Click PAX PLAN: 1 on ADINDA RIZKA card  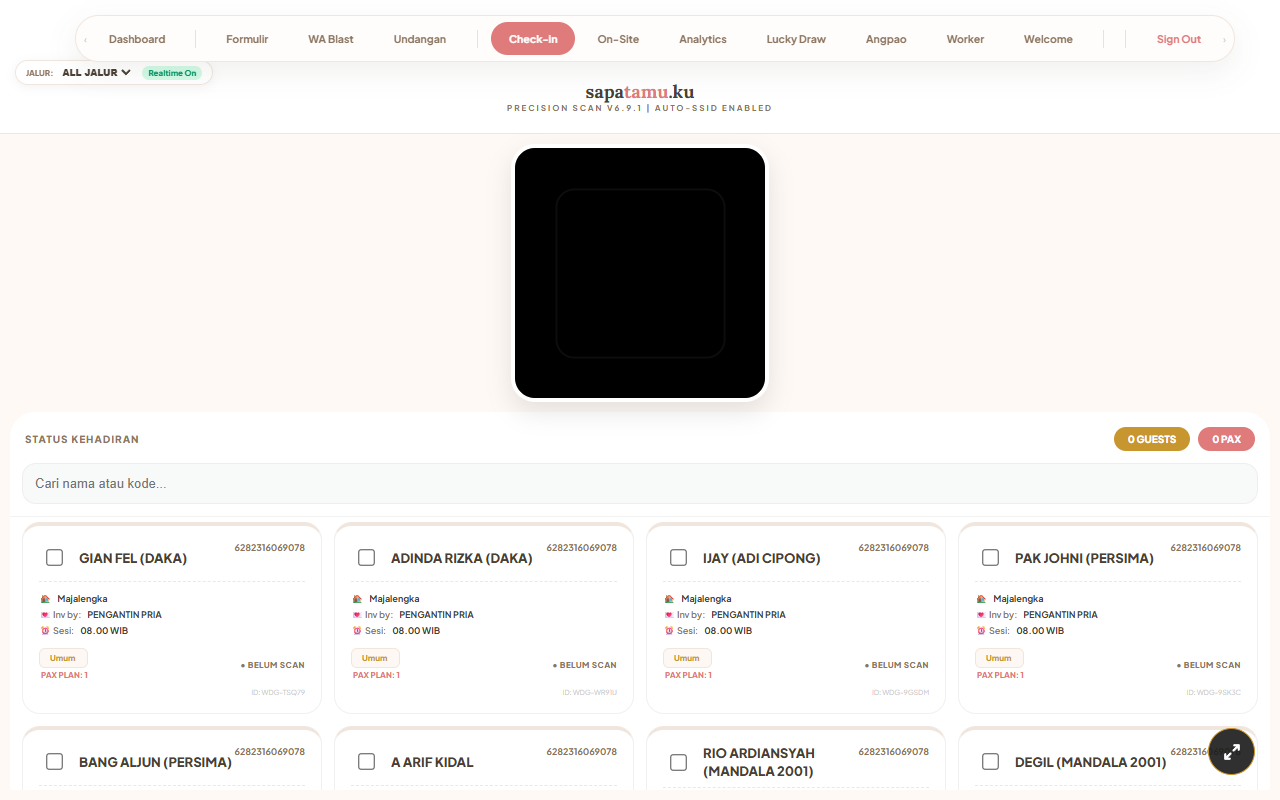pos(376,675)
